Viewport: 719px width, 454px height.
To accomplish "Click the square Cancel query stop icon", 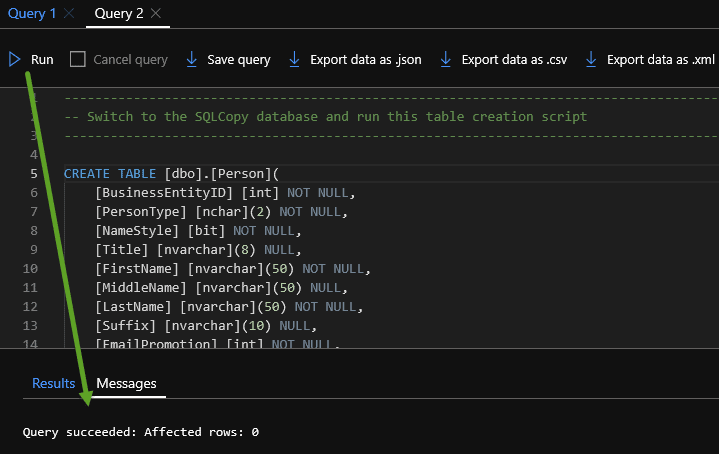I will pos(78,59).
